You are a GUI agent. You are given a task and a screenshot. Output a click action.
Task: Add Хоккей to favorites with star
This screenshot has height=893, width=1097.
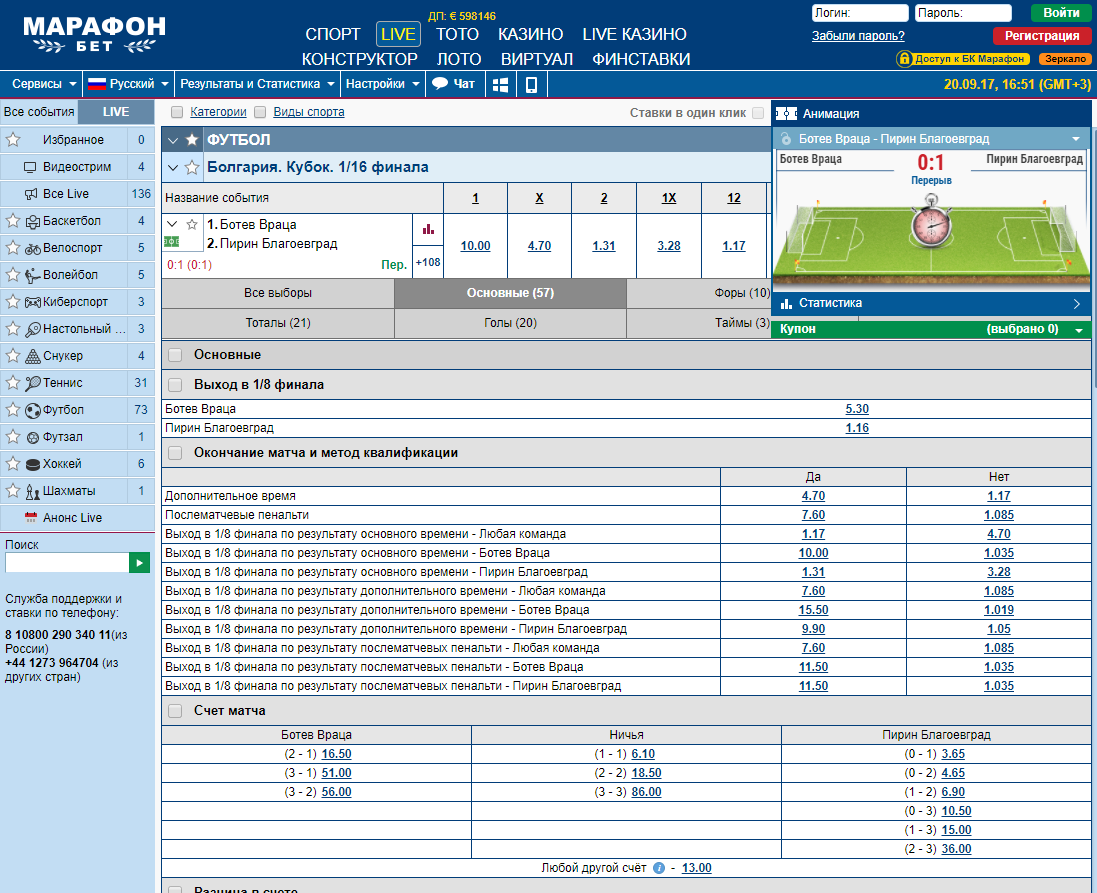pos(13,464)
